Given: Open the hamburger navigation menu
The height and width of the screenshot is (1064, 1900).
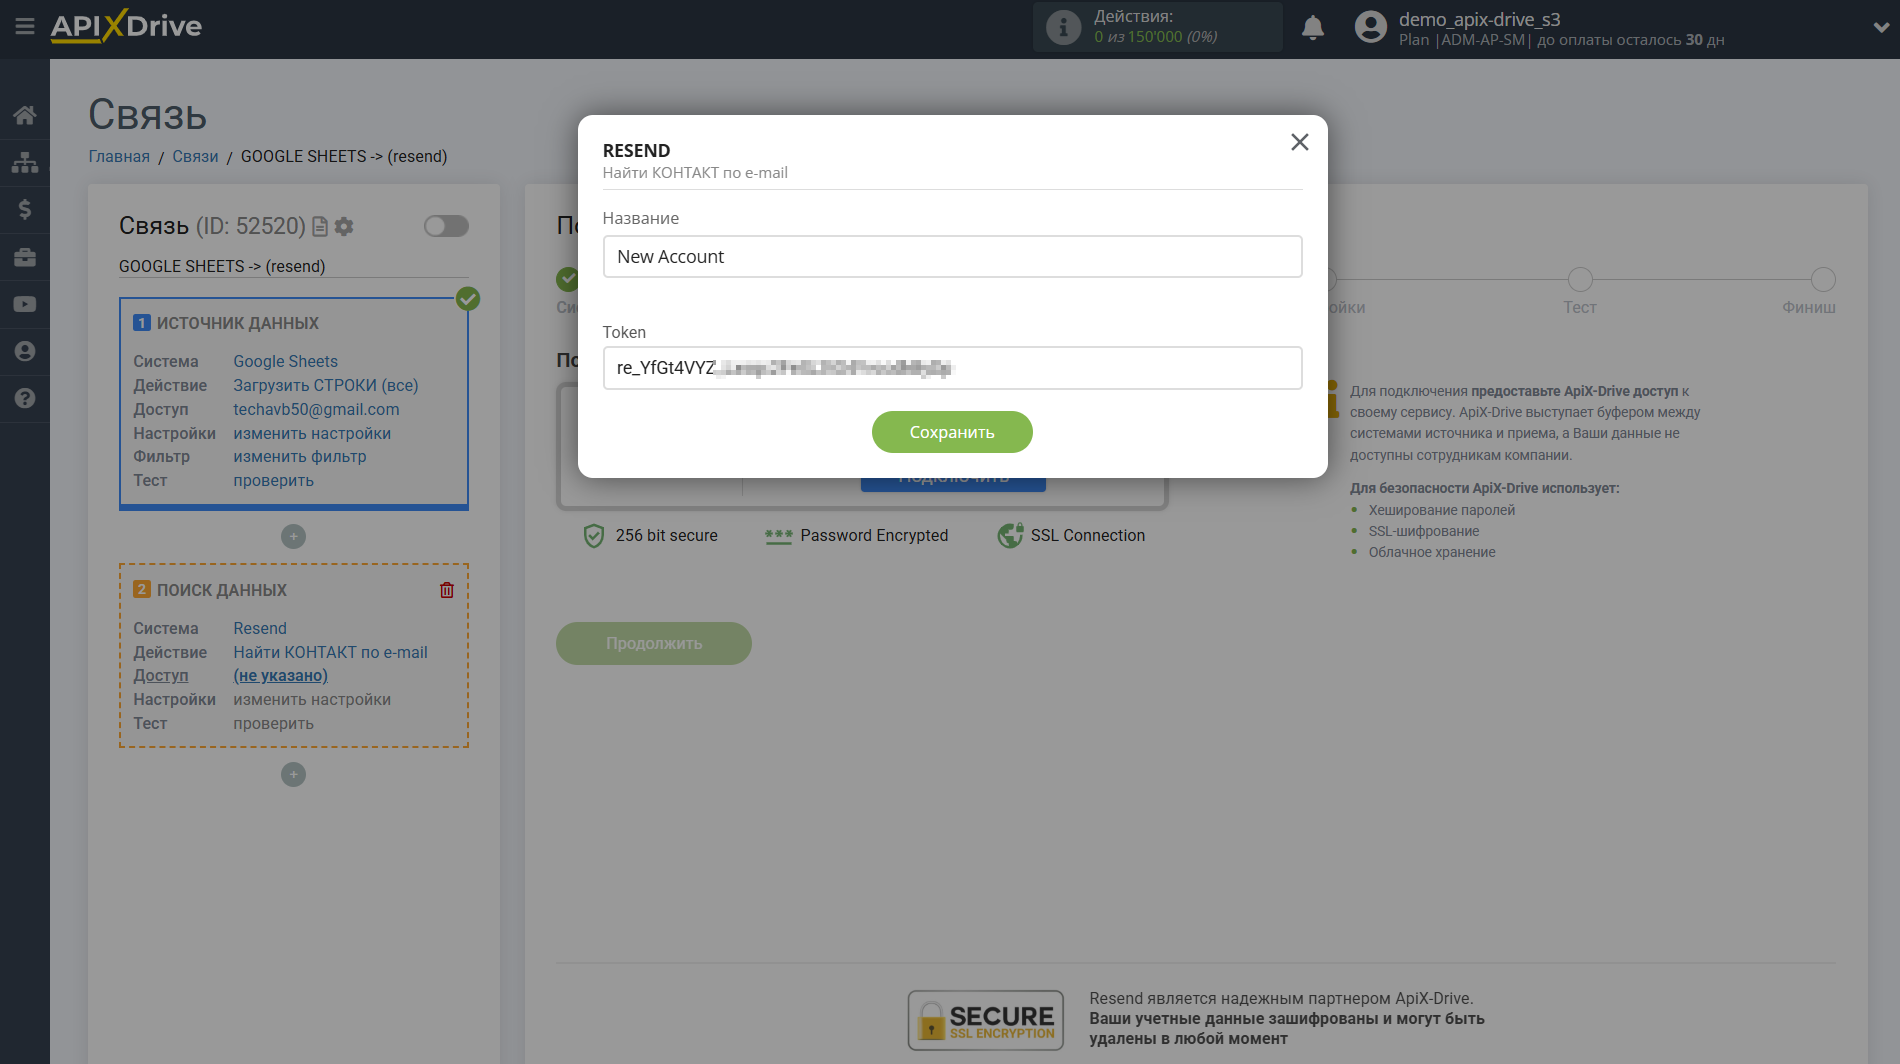Looking at the screenshot, I should point(25,28).
